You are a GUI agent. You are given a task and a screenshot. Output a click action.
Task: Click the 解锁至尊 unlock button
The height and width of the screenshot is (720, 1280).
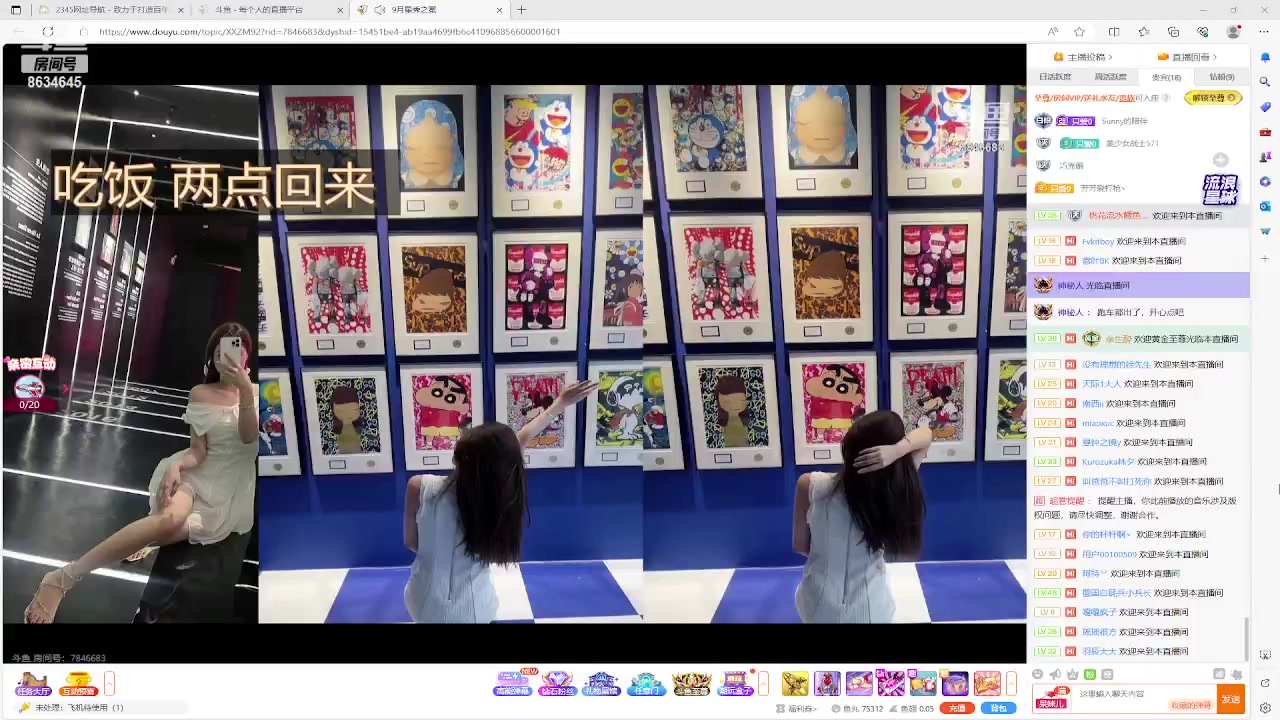[1212, 98]
